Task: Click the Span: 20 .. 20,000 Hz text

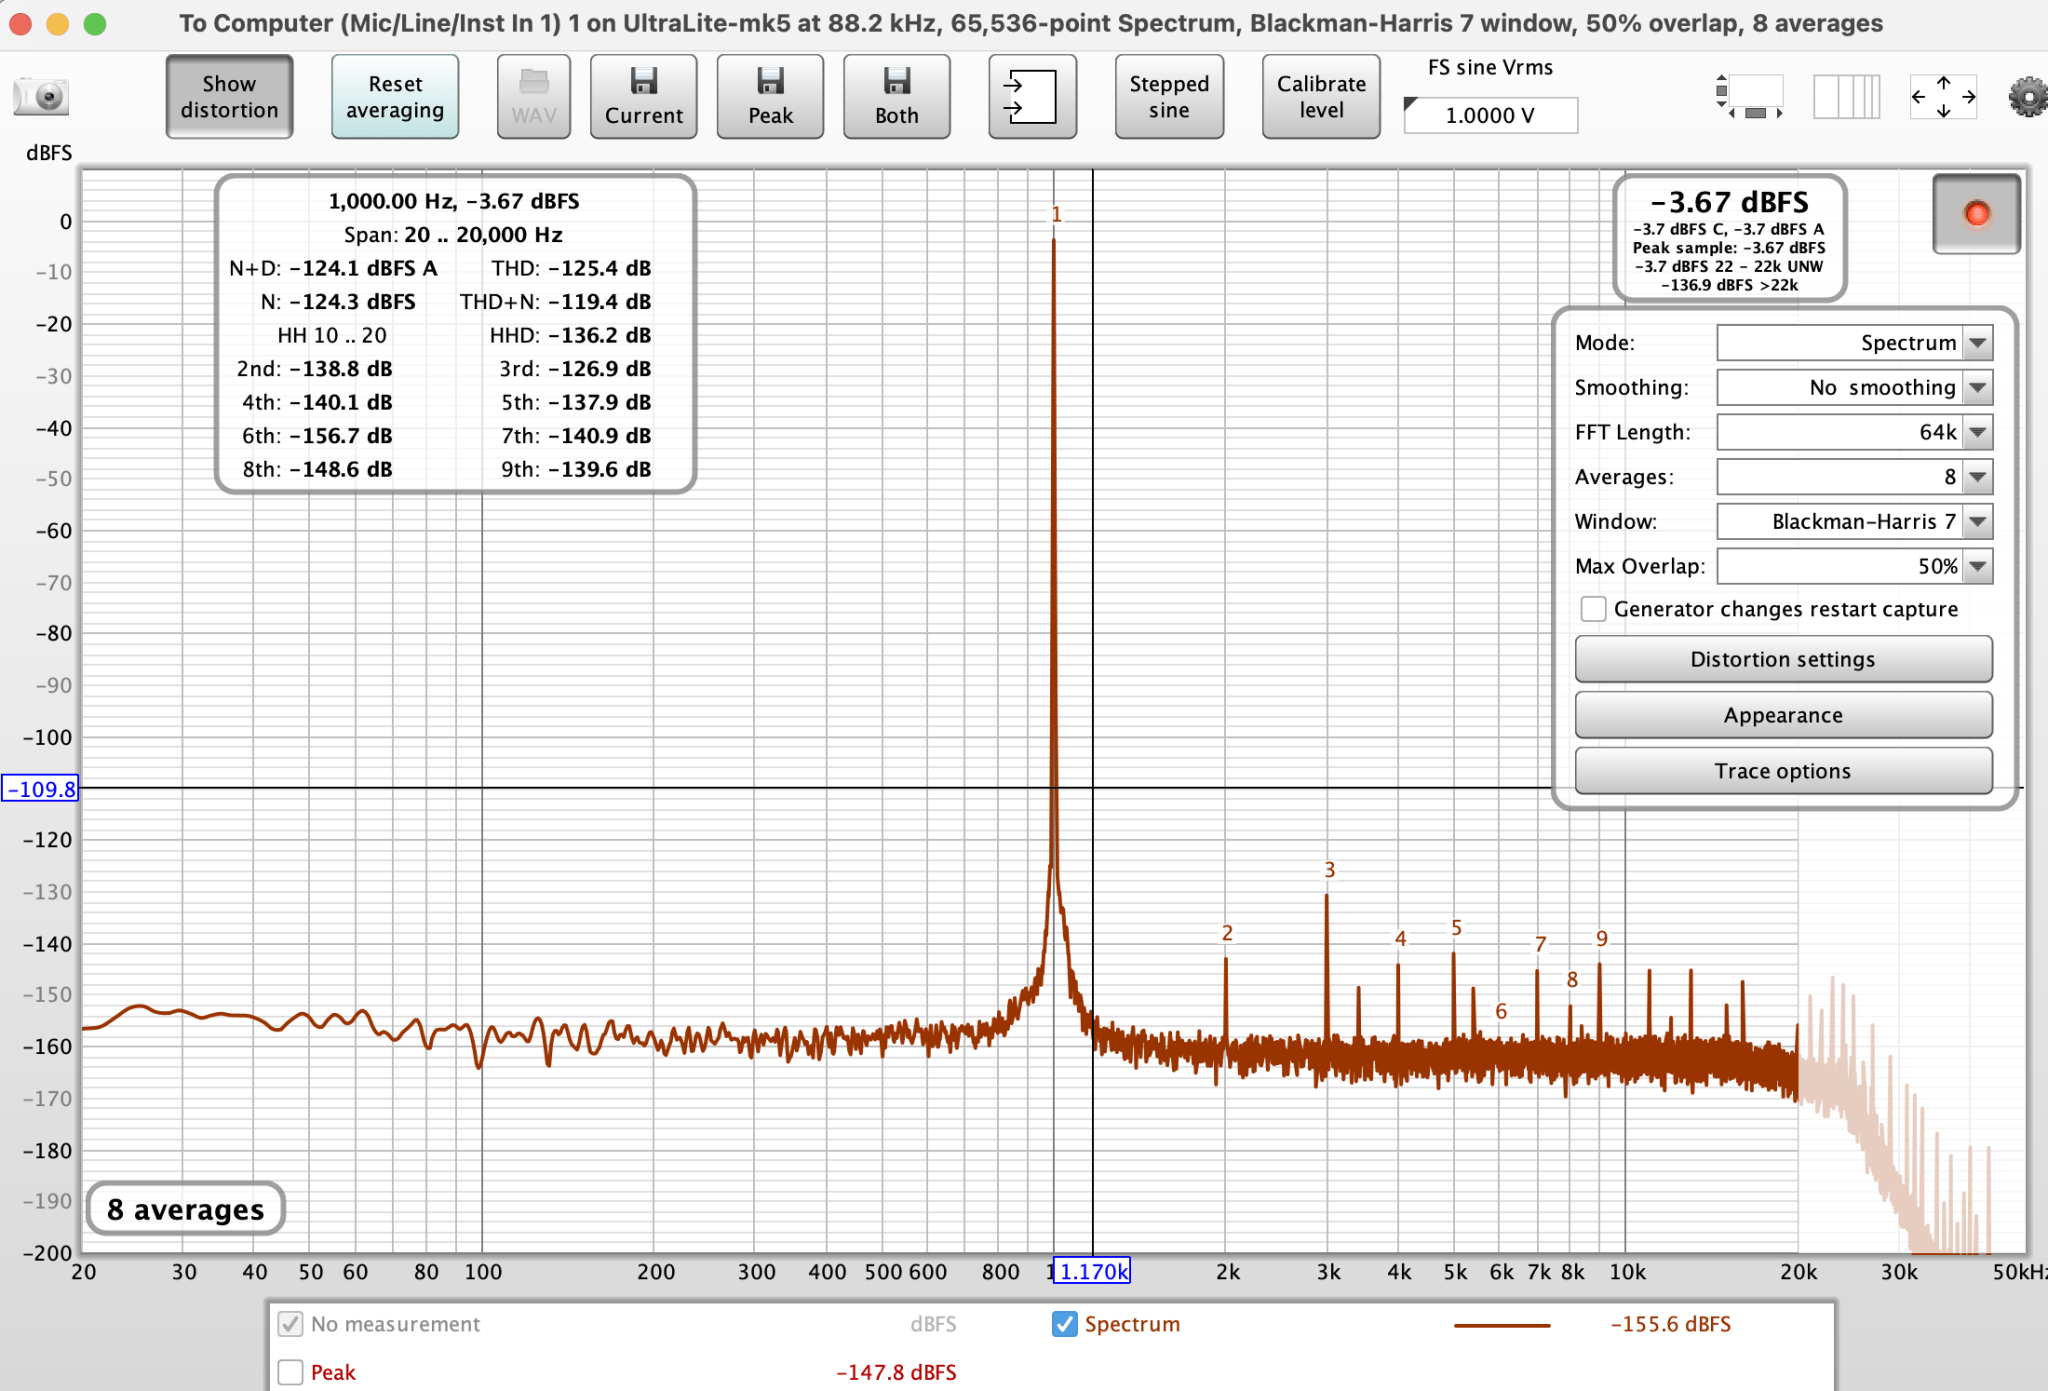Action: point(453,235)
